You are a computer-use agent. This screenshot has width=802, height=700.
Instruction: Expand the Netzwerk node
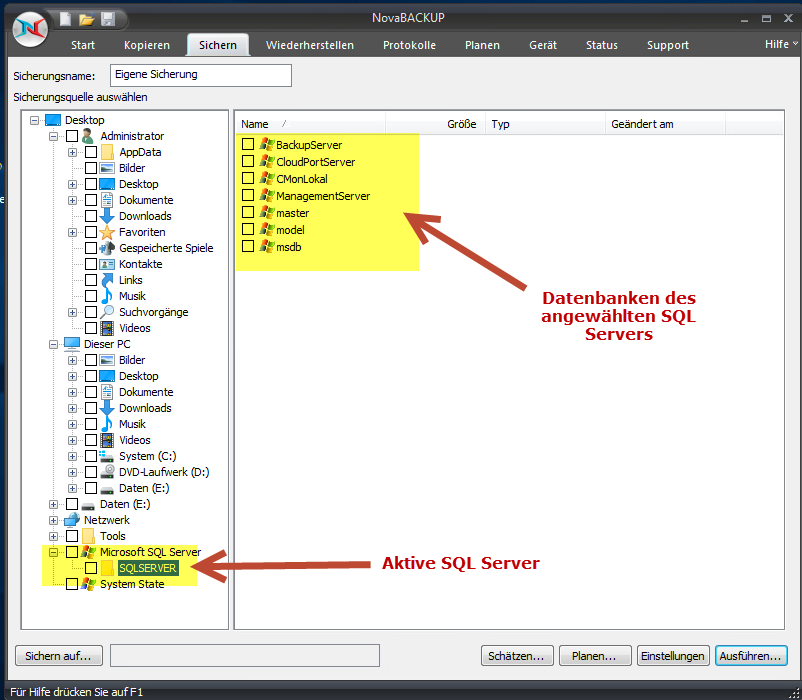53,520
